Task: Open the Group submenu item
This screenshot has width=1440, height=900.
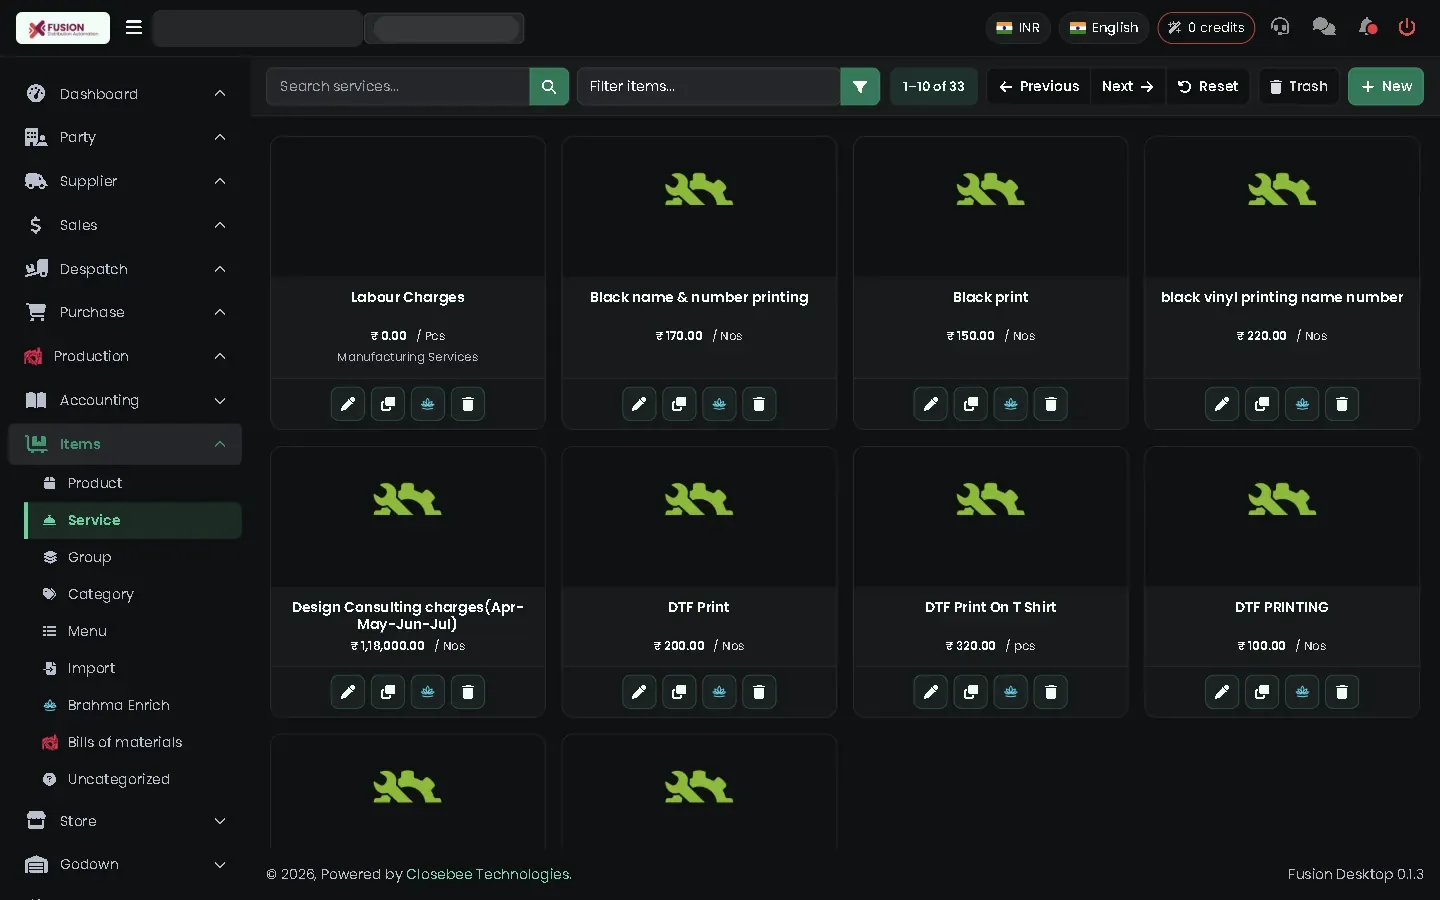Action: coord(133,557)
